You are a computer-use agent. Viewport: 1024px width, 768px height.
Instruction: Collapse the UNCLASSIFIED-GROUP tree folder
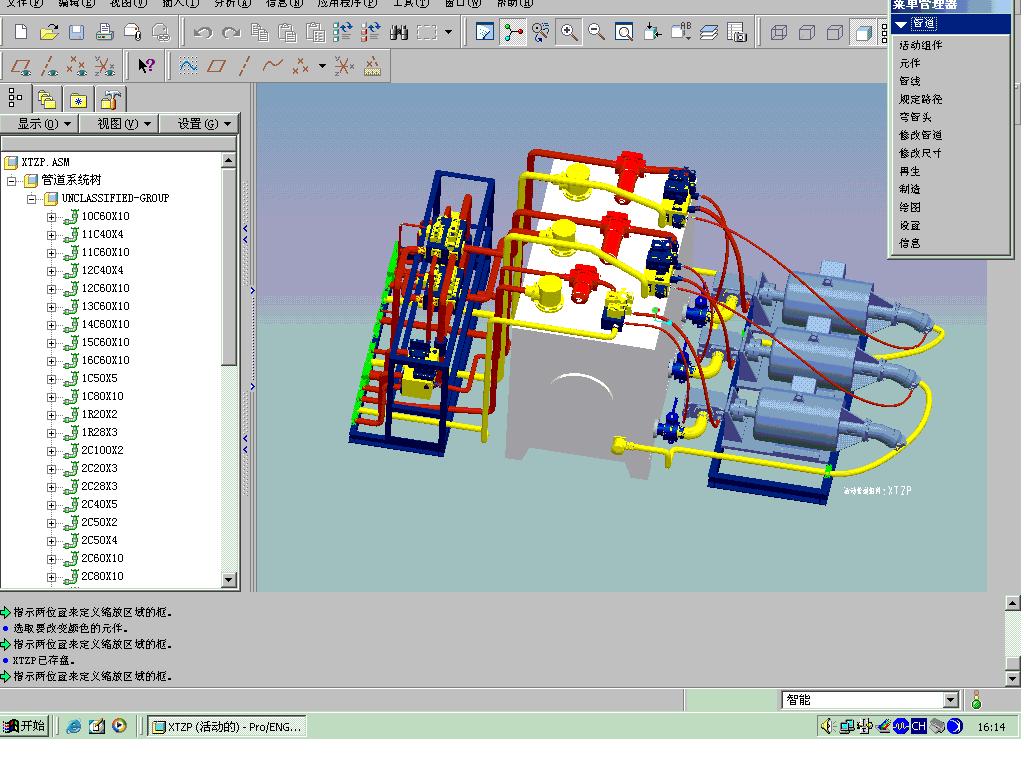(32, 199)
